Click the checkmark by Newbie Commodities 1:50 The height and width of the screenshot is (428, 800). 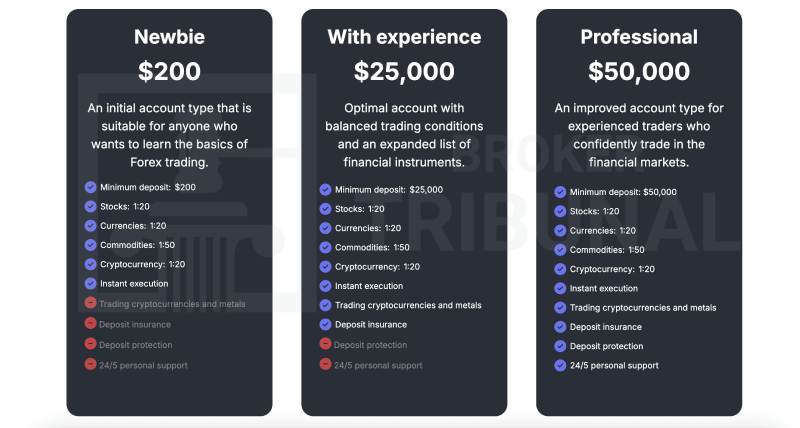click(90, 245)
